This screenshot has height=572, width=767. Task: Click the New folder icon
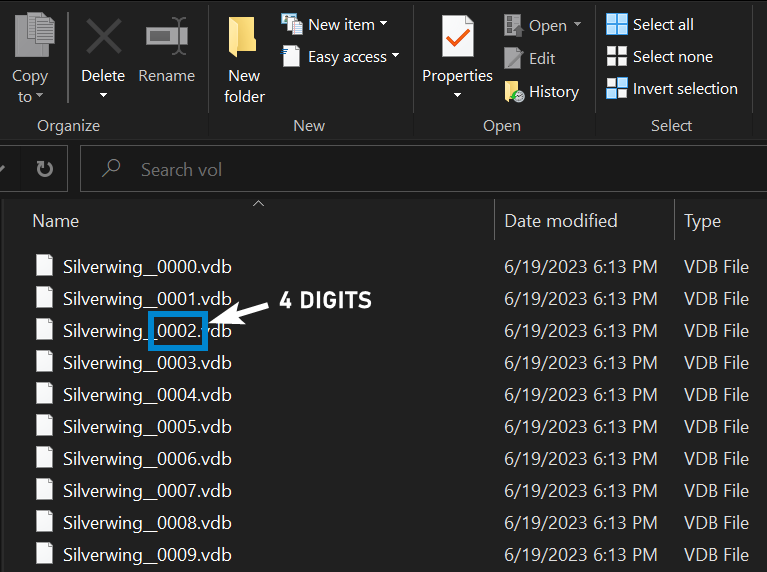243,40
